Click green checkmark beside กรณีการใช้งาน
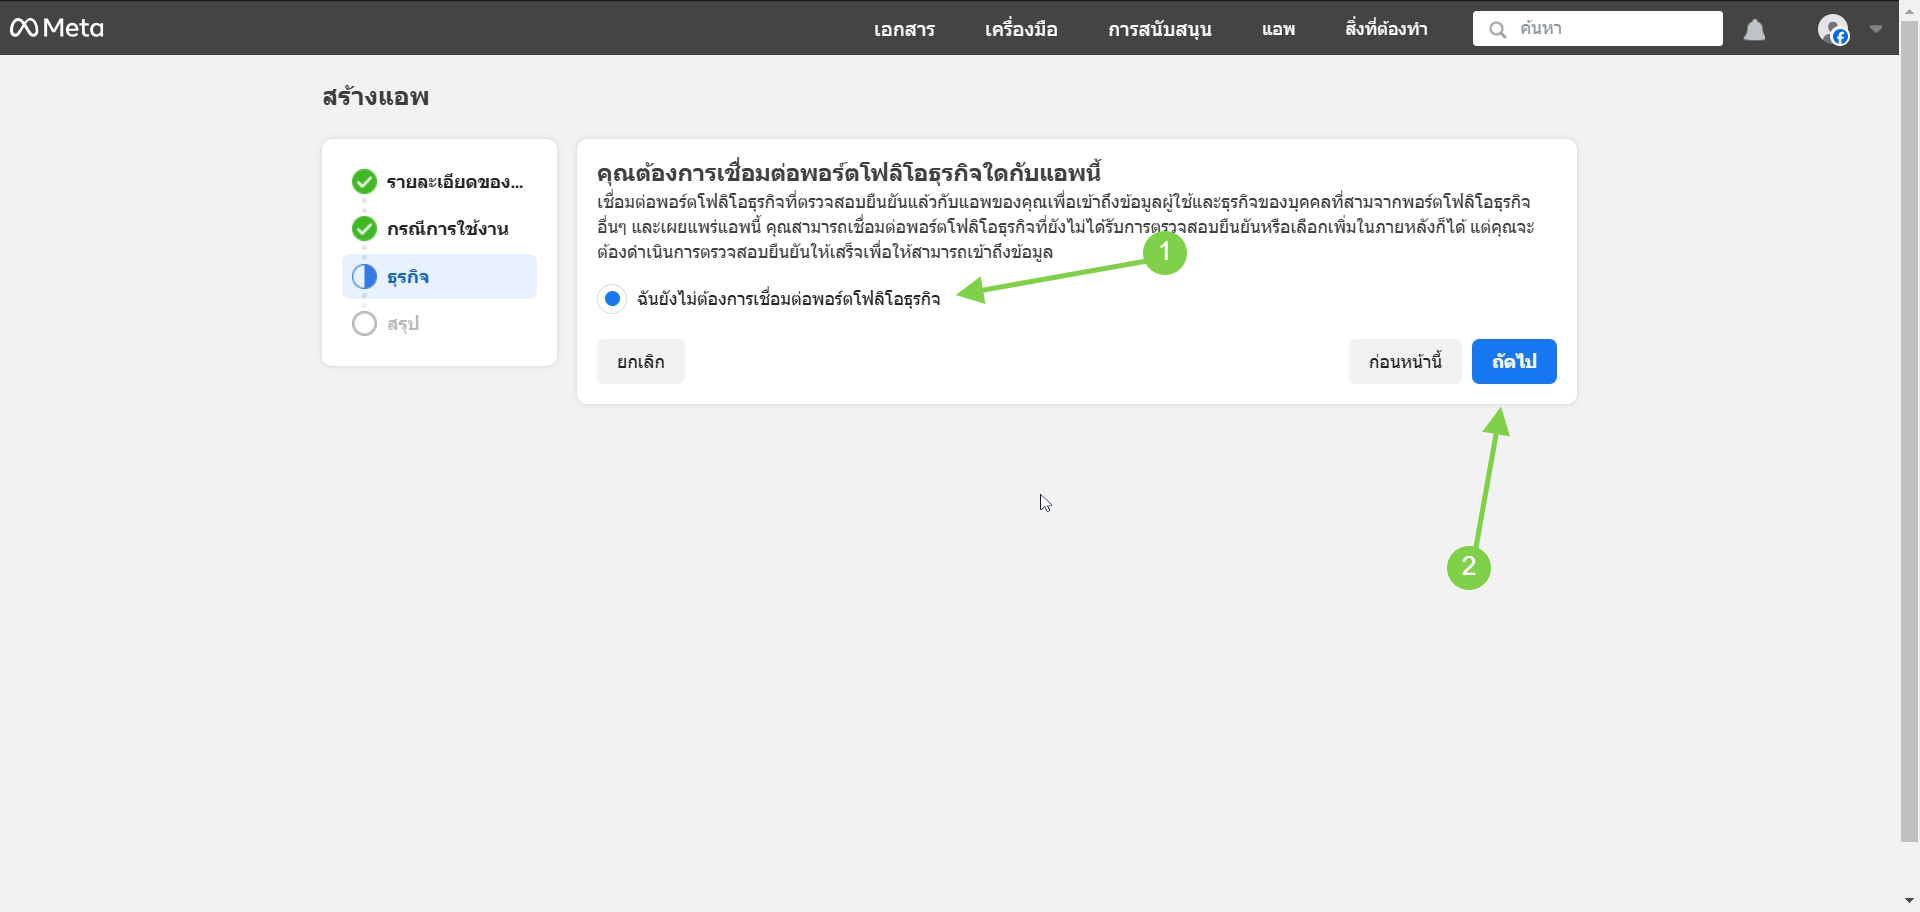Viewport: 1920px width, 912px height. coord(364,228)
